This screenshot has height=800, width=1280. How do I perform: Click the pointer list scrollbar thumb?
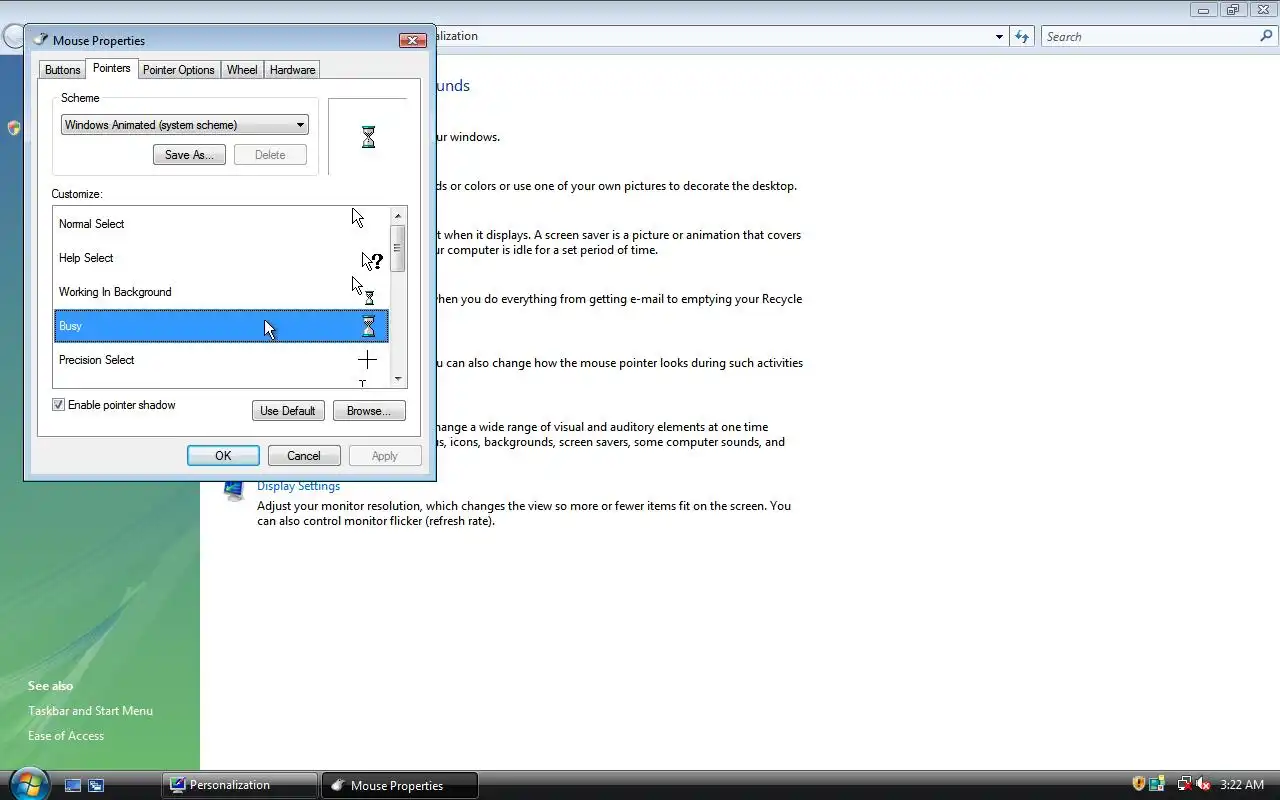(398, 248)
